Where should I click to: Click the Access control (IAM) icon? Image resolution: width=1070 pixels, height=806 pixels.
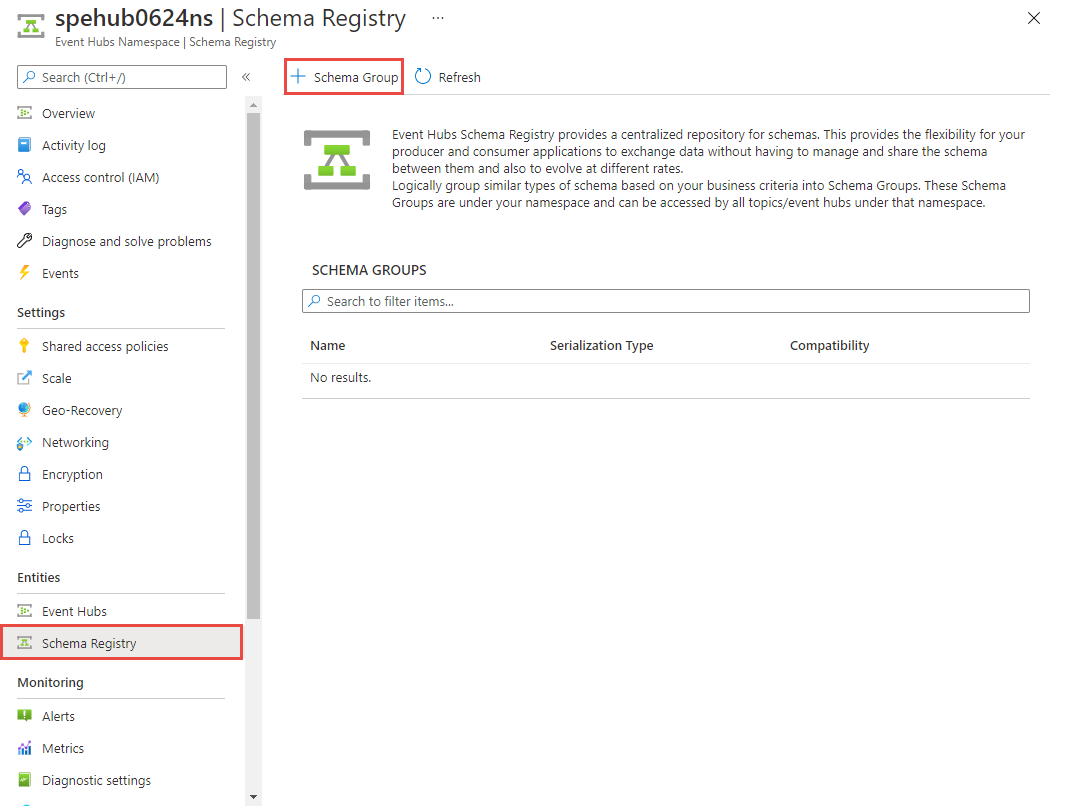click(25, 177)
